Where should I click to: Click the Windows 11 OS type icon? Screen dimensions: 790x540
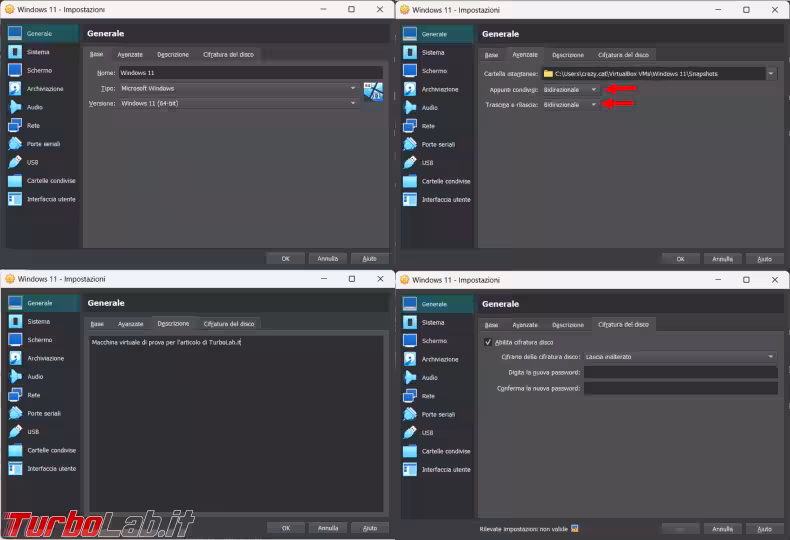tap(373, 92)
